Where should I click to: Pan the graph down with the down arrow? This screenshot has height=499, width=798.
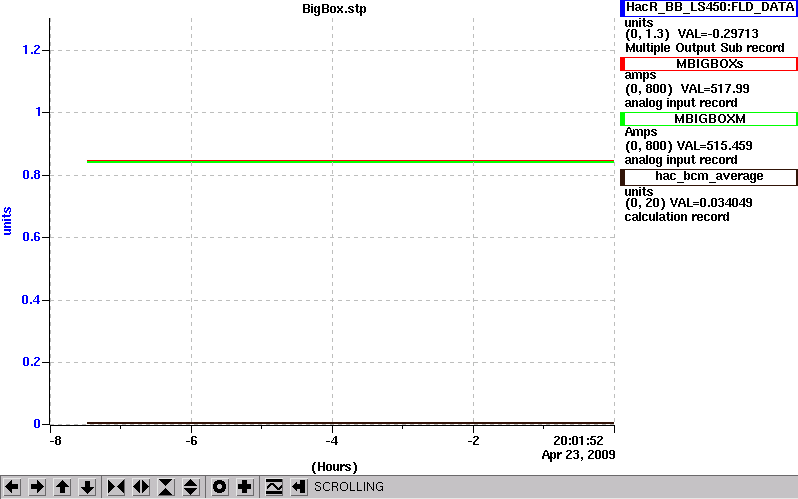(x=88, y=487)
